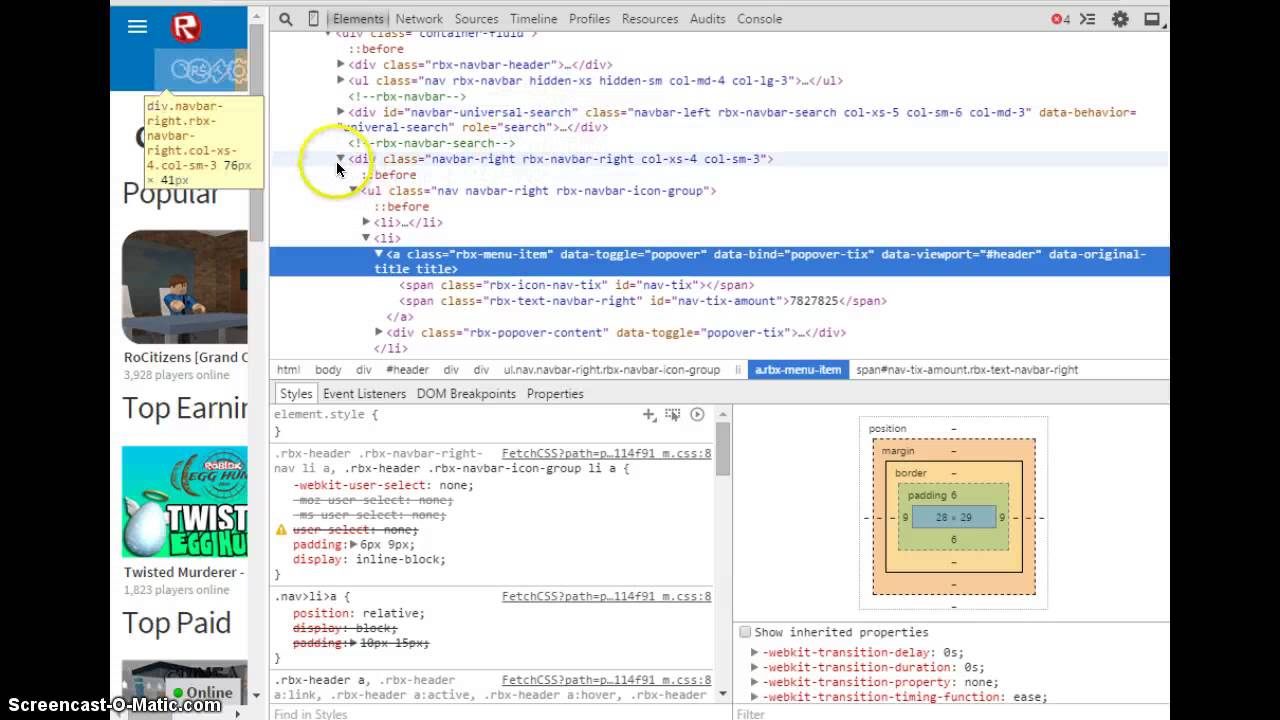Image resolution: width=1280 pixels, height=720 pixels.
Task: Click ul.nav.navbar-right.rbx-navbar-icon-group breadcrumb
Action: [611, 370]
